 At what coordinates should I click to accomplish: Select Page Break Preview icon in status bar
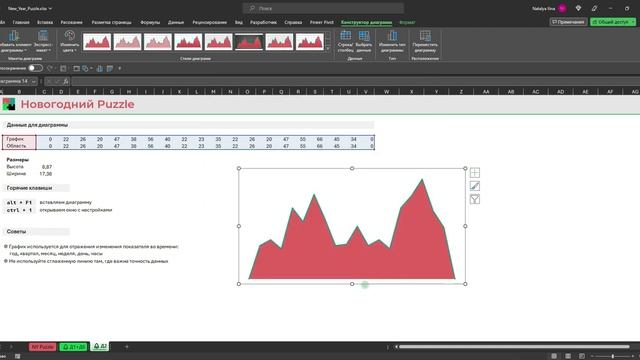click(582, 356)
